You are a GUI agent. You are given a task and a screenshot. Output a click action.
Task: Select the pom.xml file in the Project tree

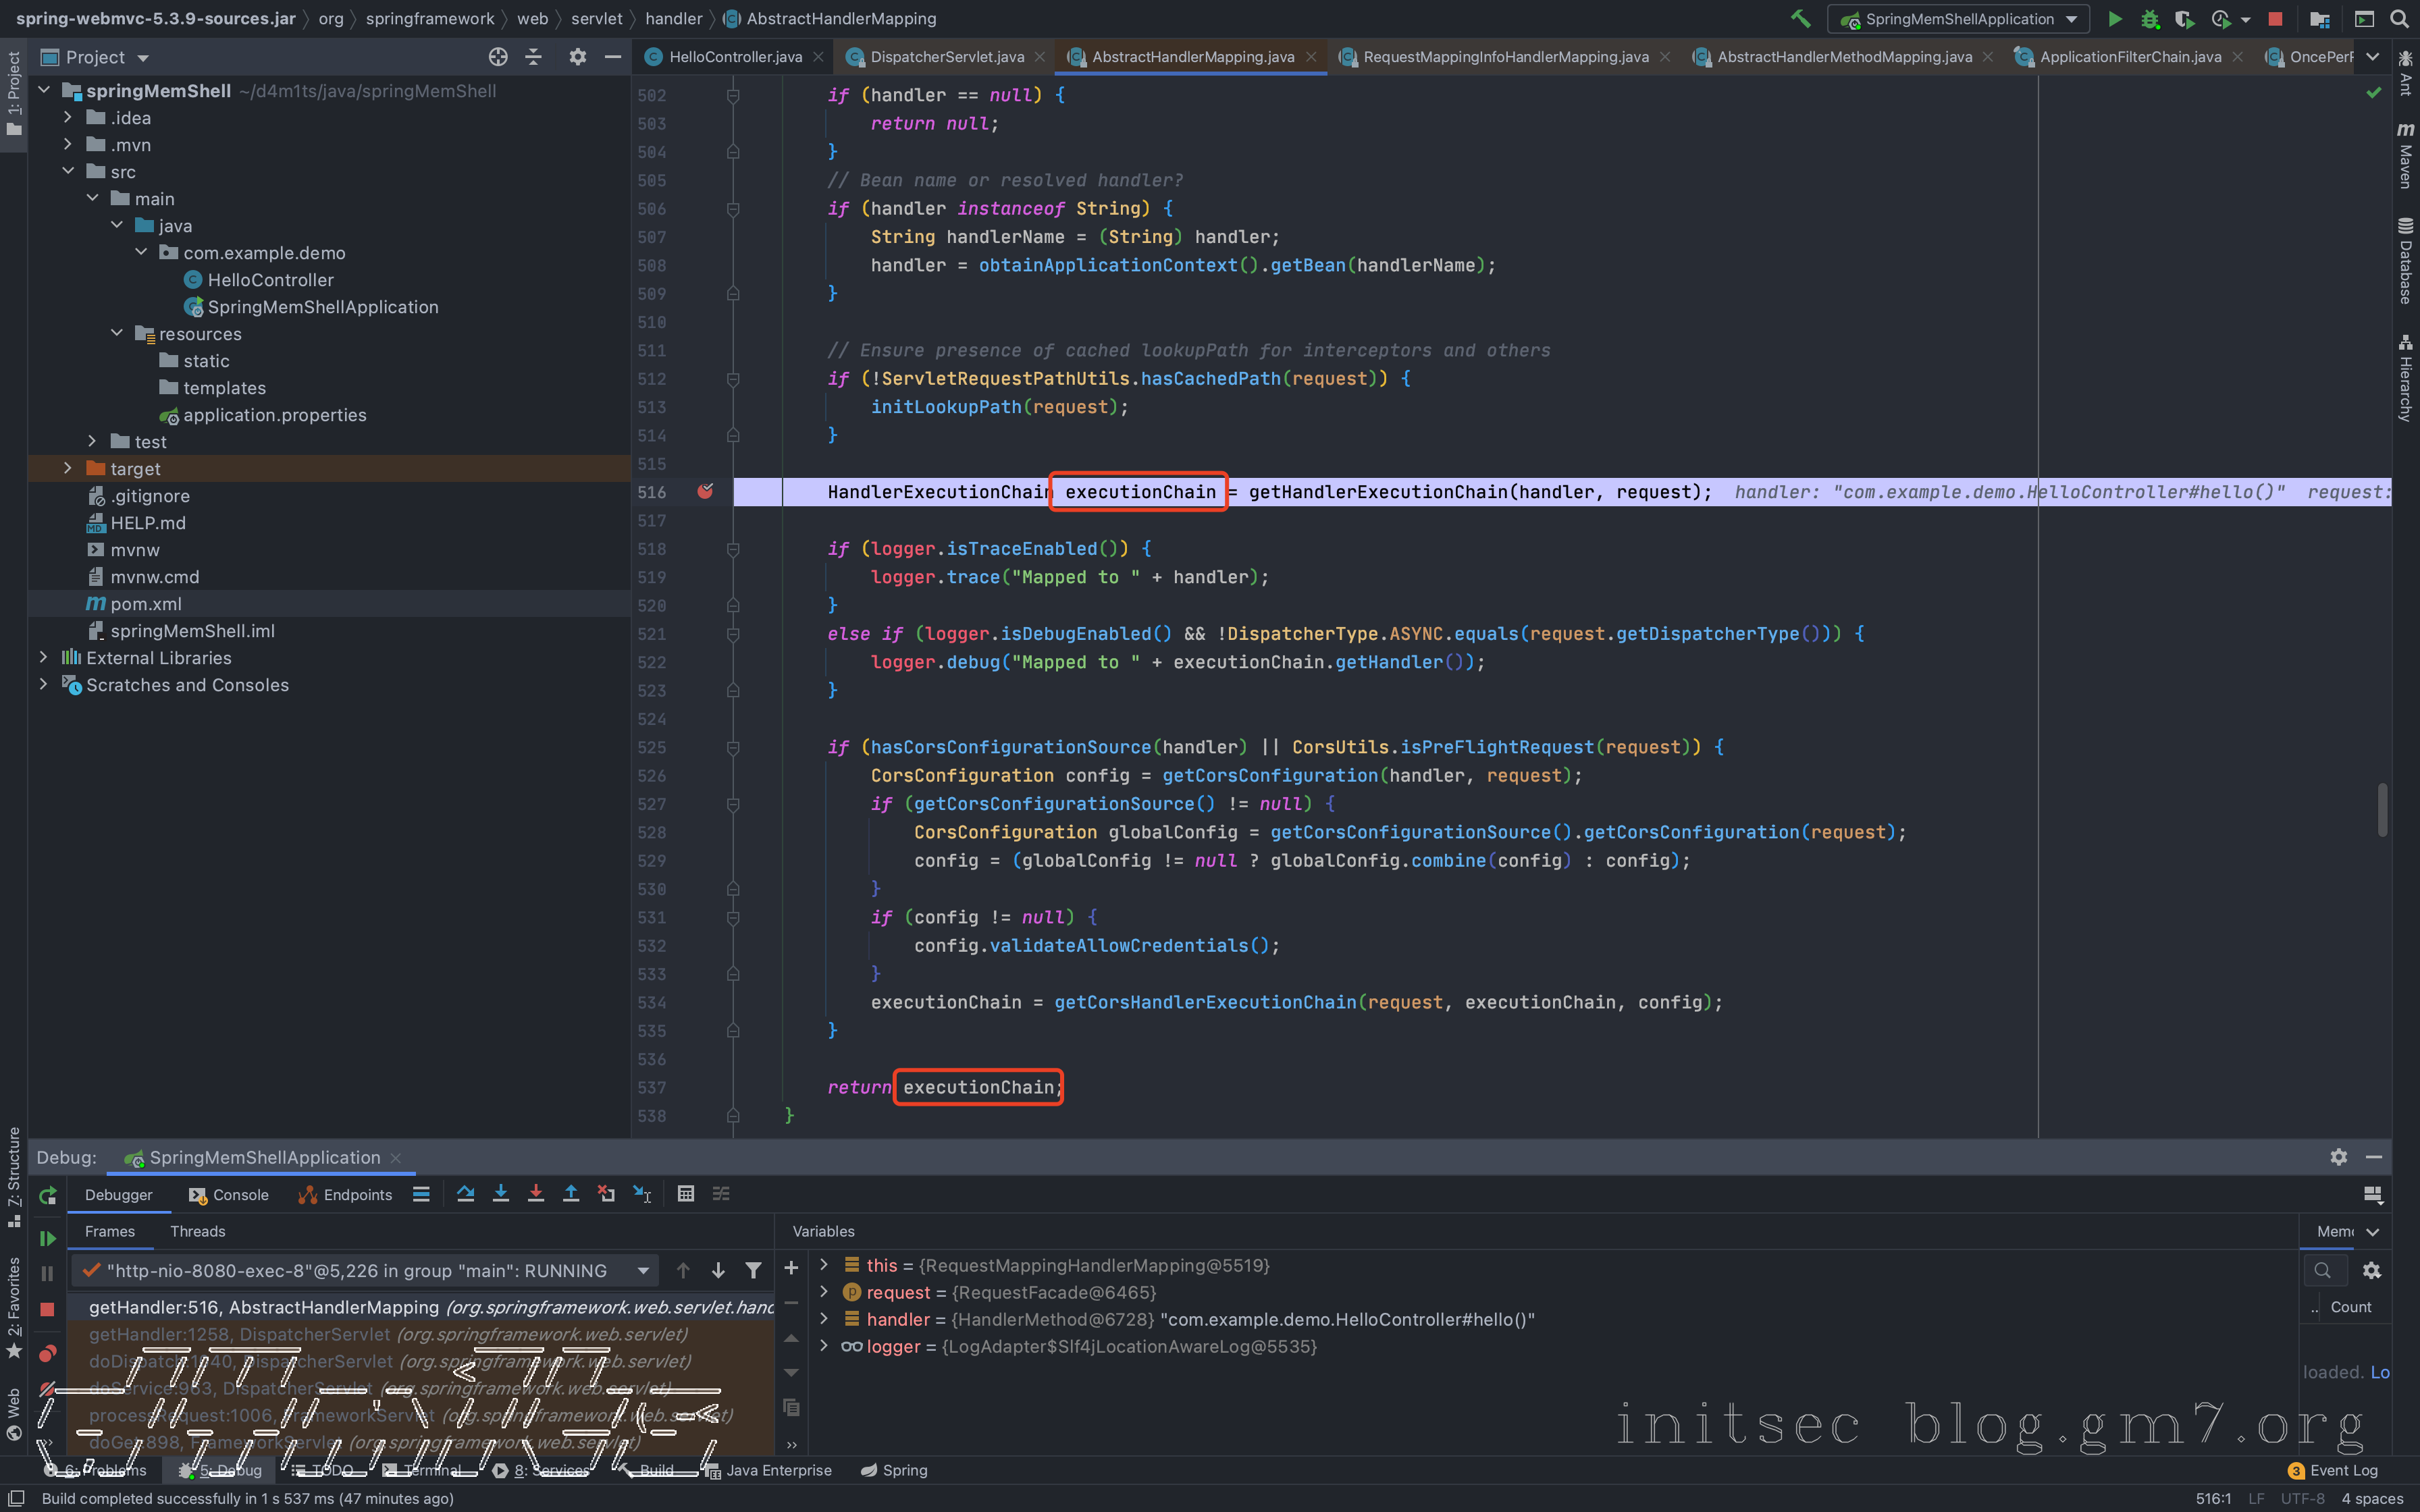coord(146,604)
